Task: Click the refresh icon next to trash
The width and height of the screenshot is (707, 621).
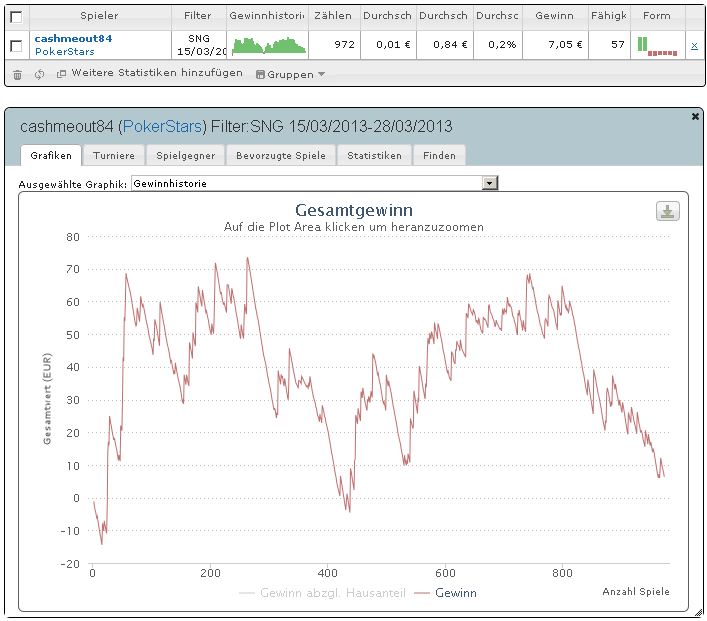Action: pyautogui.click(x=40, y=74)
